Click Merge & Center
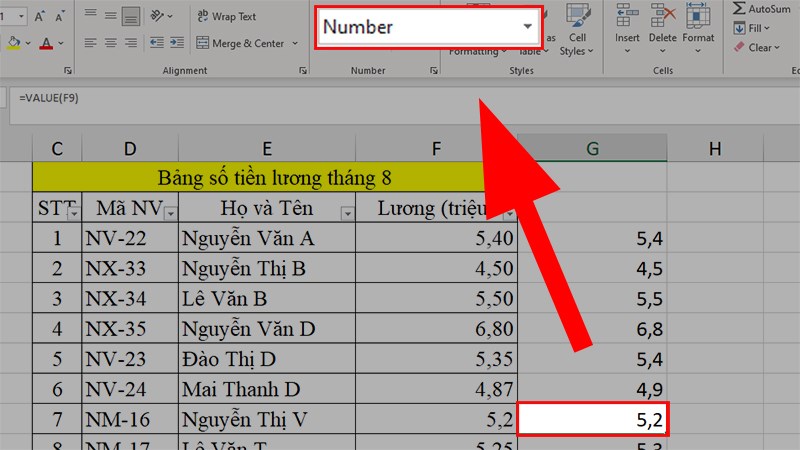The image size is (800, 450). pyautogui.click(x=240, y=43)
